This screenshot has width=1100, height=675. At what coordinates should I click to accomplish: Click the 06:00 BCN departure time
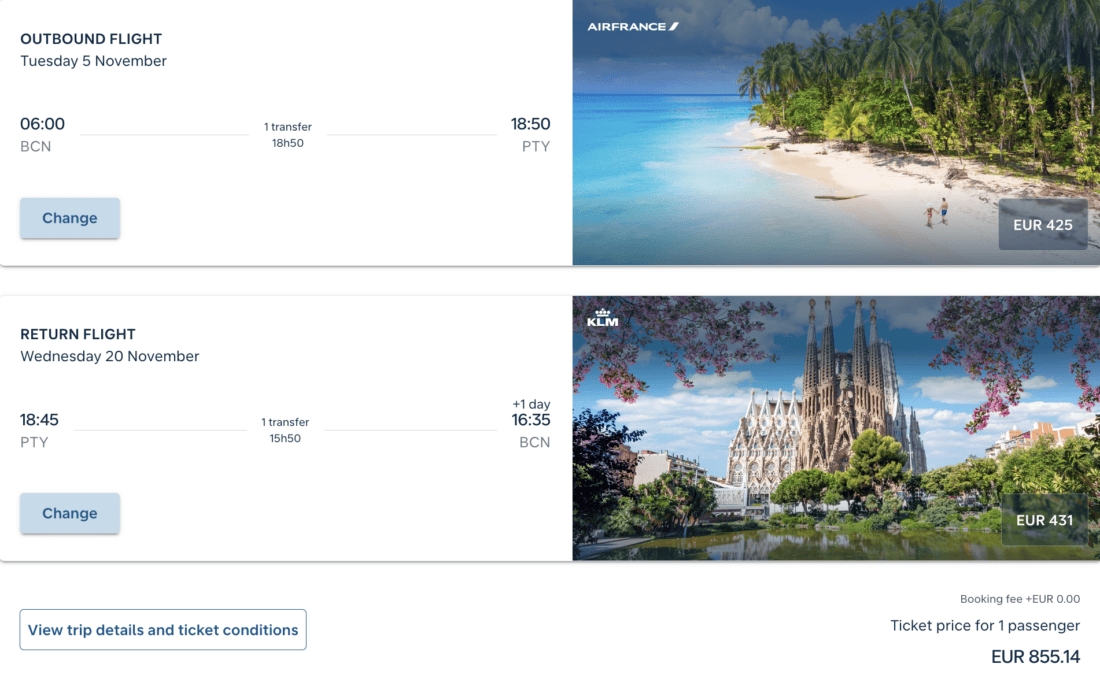(42, 134)
